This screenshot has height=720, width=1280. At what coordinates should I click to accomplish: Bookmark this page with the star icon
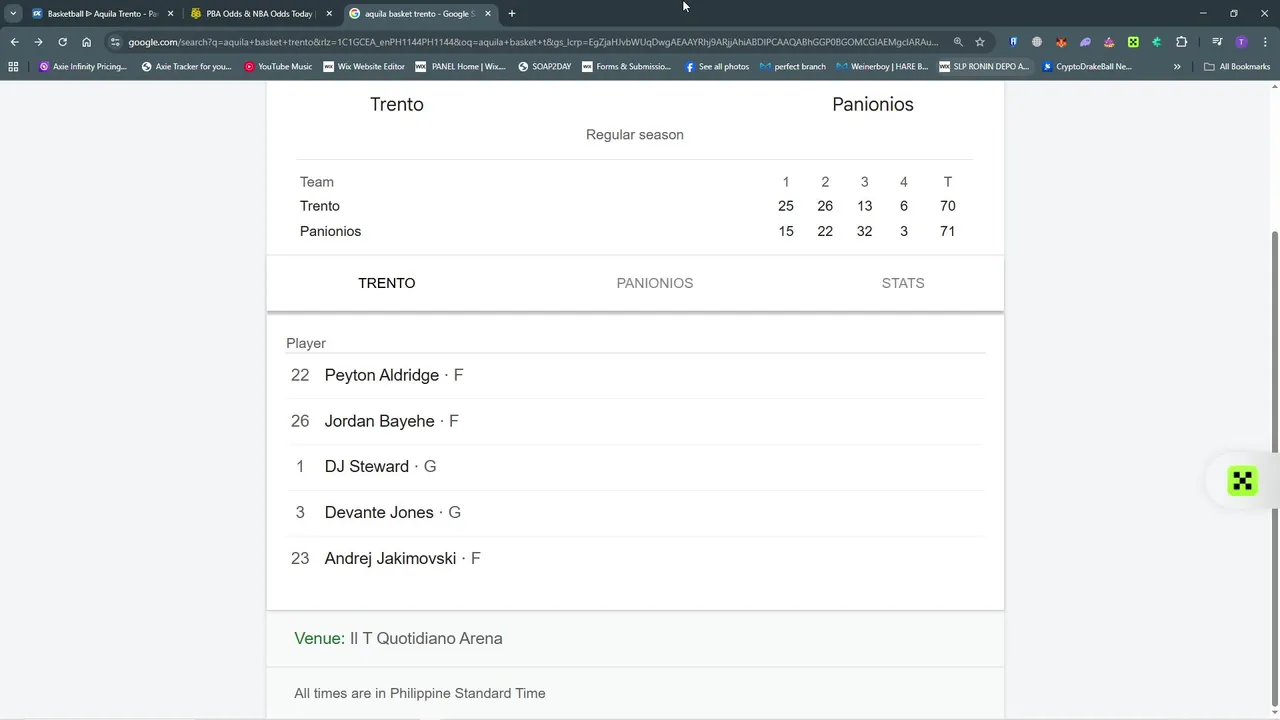click(x=980, y=42)
